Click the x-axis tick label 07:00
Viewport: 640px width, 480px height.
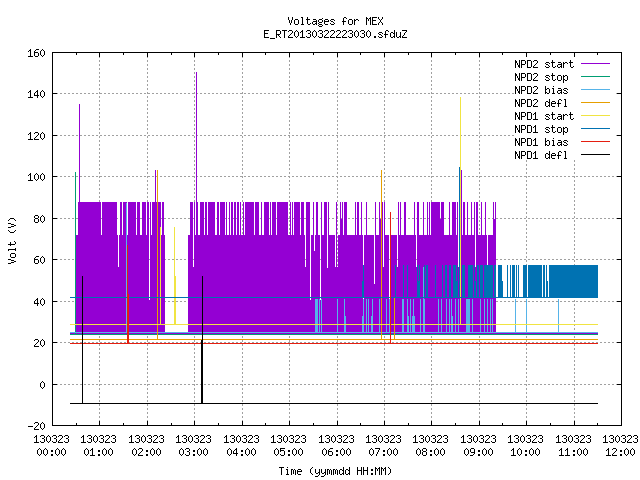point(383,452)
